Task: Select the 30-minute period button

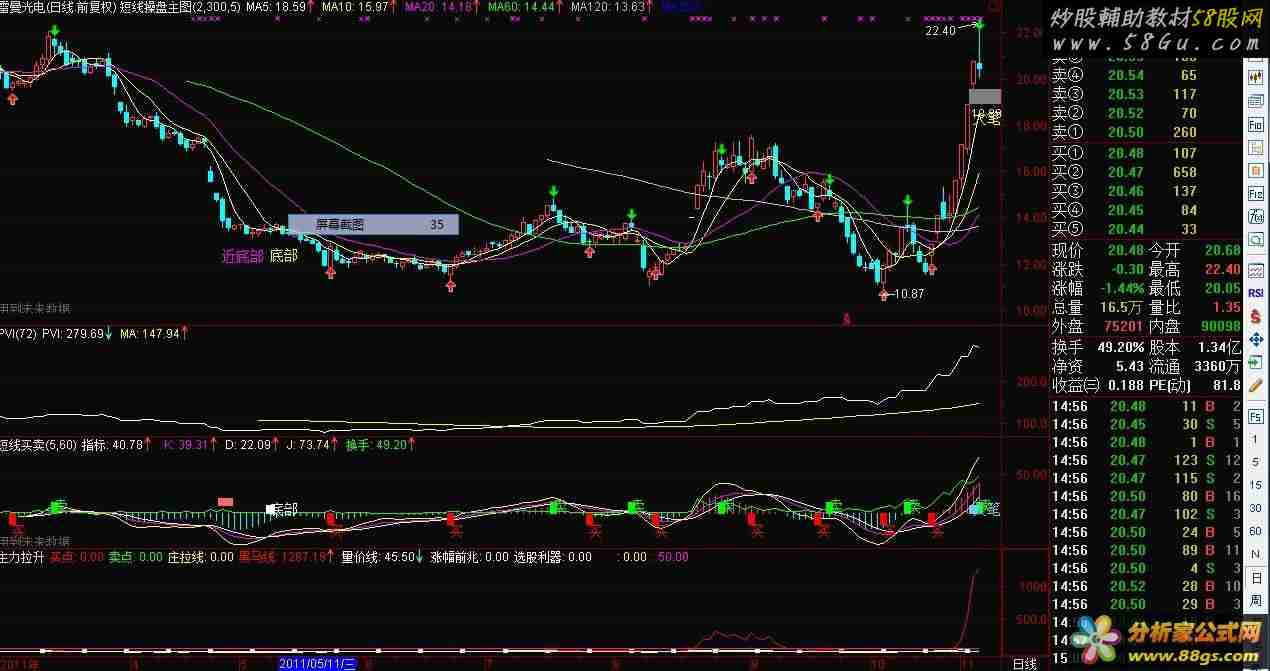Action: coord(1255,508)
